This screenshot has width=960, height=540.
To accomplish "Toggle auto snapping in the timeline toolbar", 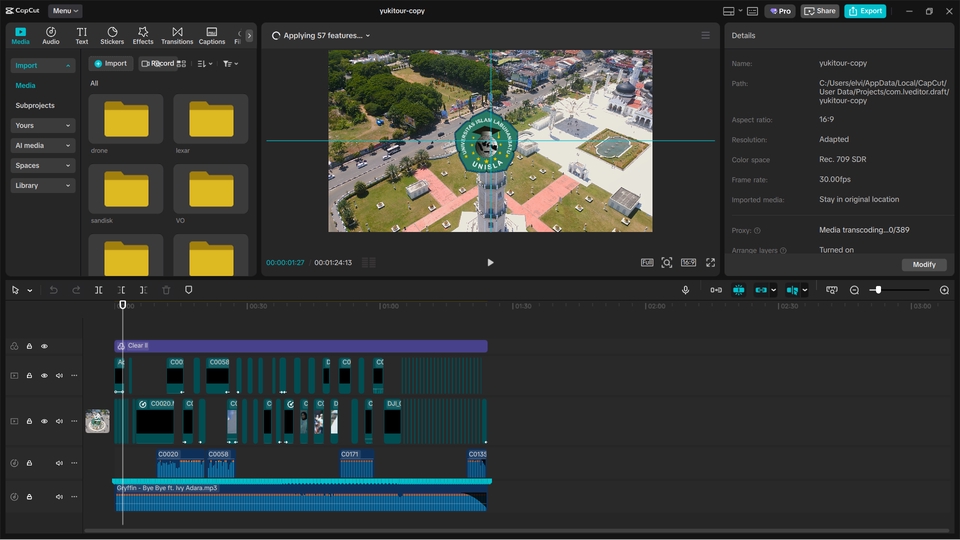I will click(739, 290).
